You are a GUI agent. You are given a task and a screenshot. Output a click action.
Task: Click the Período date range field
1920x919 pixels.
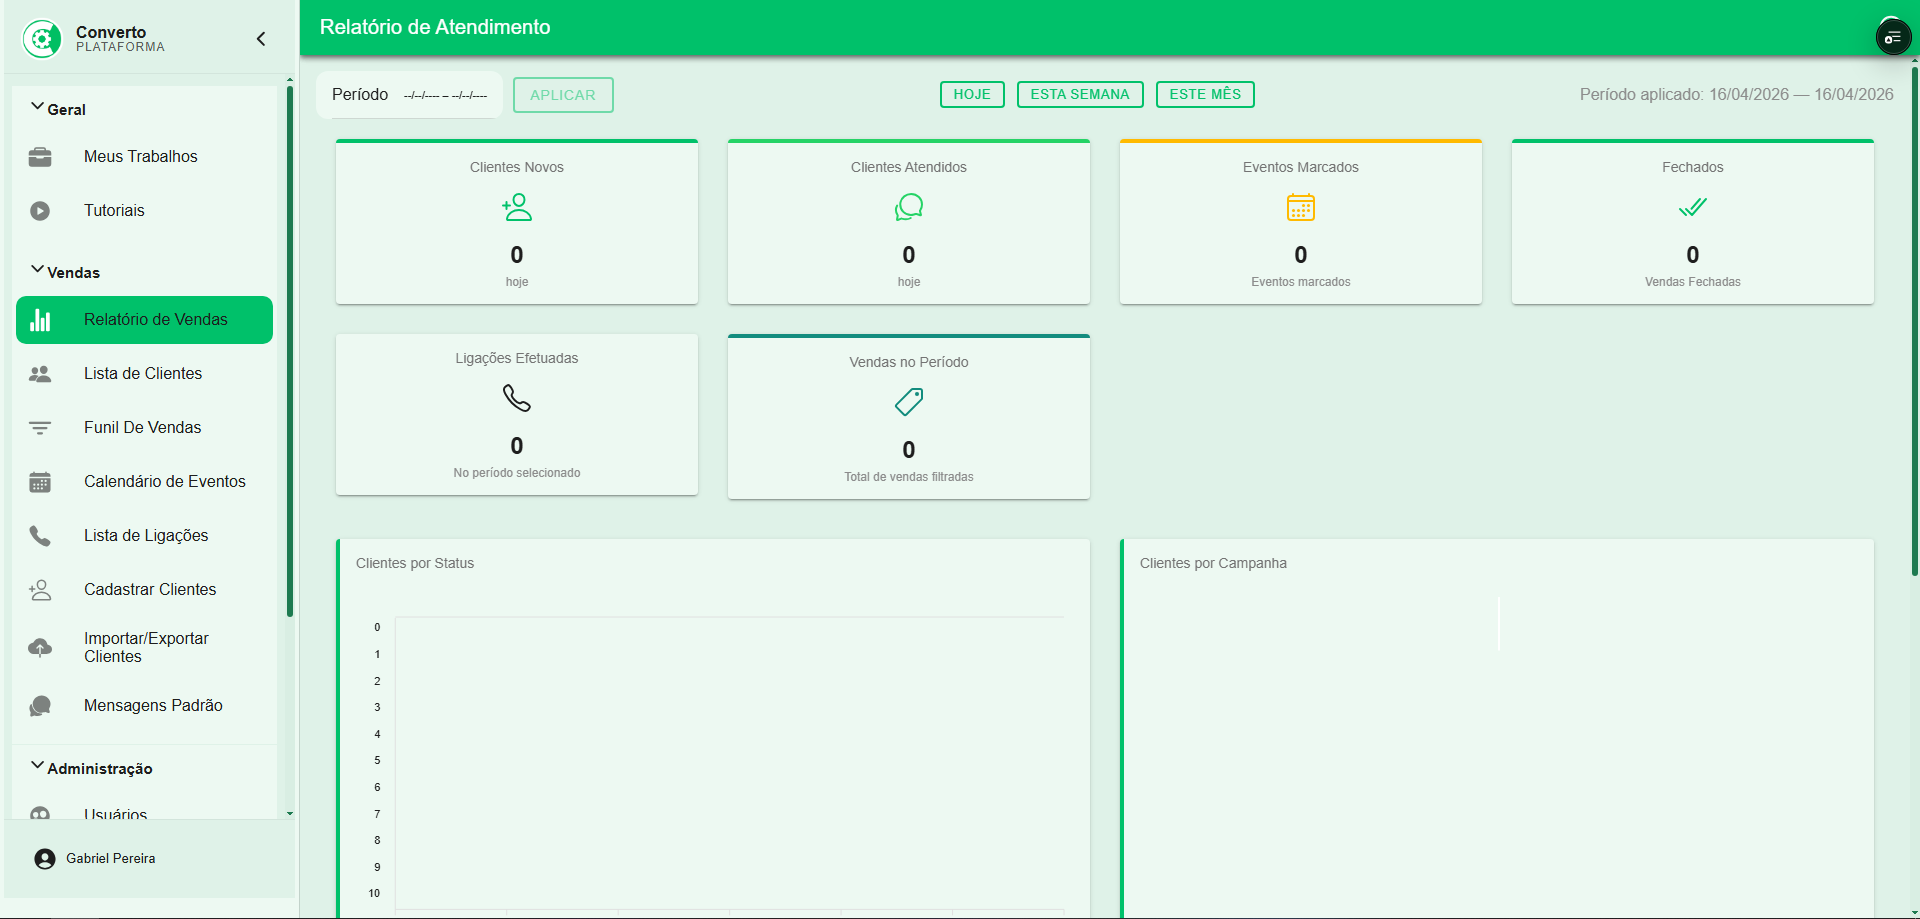(445, 96)
